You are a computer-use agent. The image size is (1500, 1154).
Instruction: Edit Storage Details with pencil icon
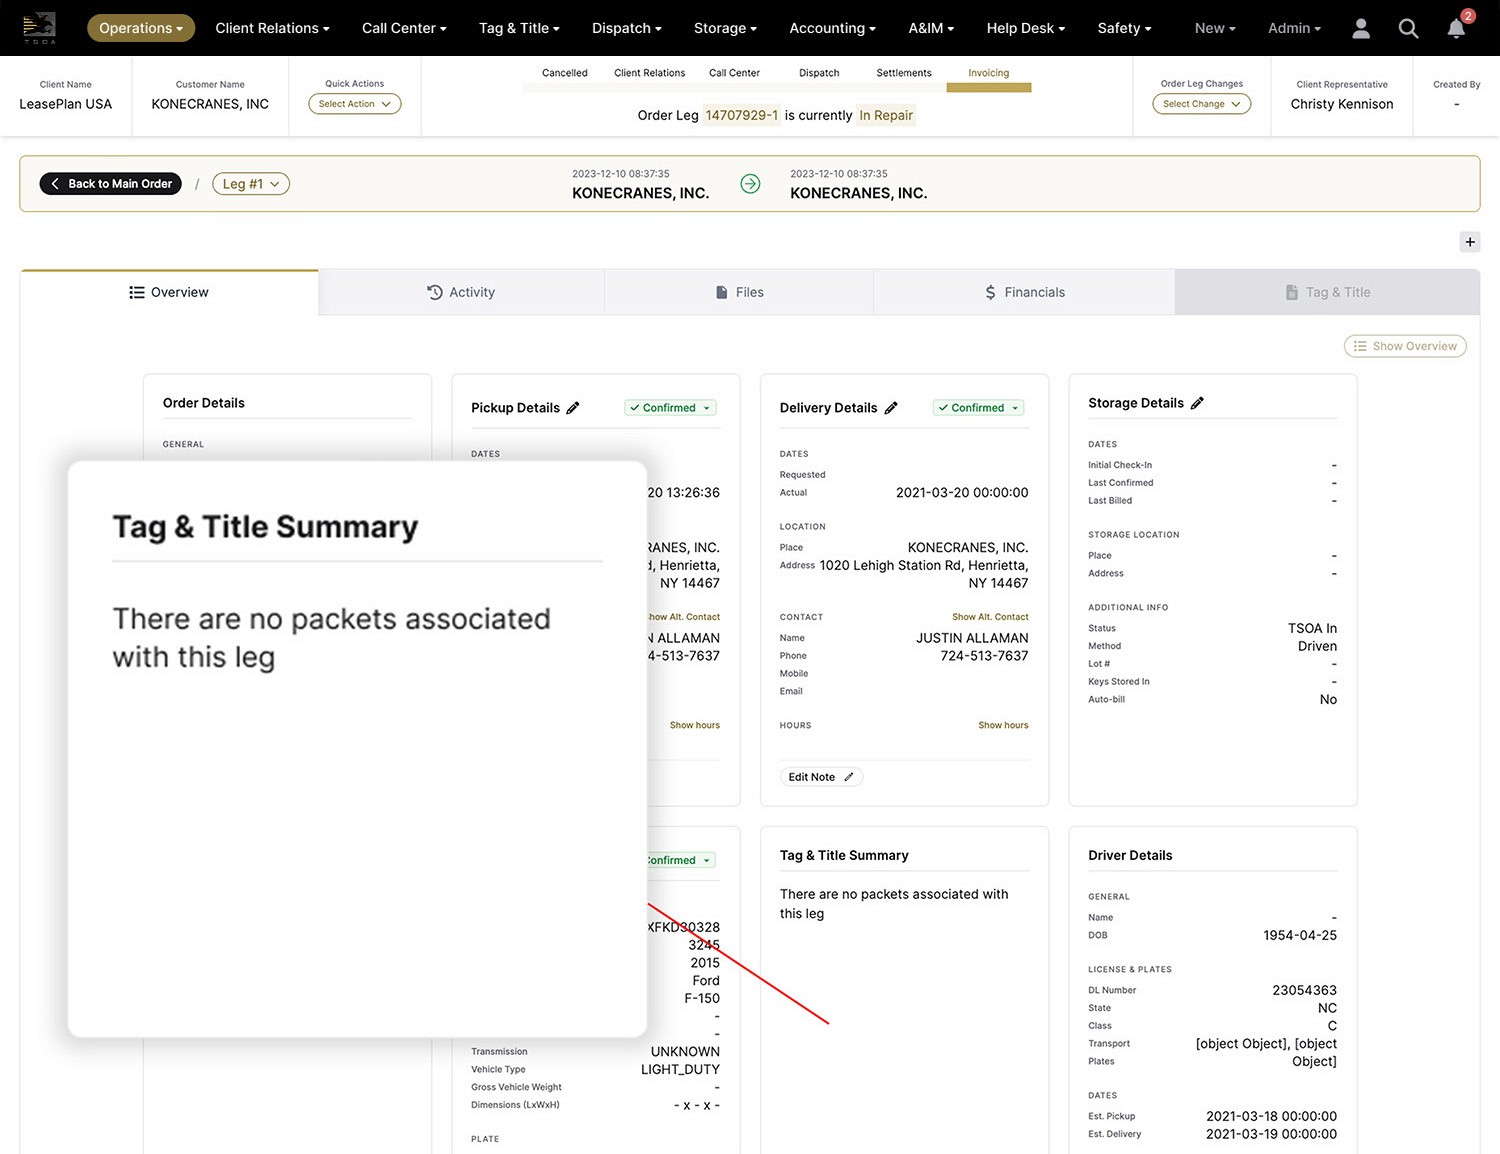click(x=1197, y=403)
